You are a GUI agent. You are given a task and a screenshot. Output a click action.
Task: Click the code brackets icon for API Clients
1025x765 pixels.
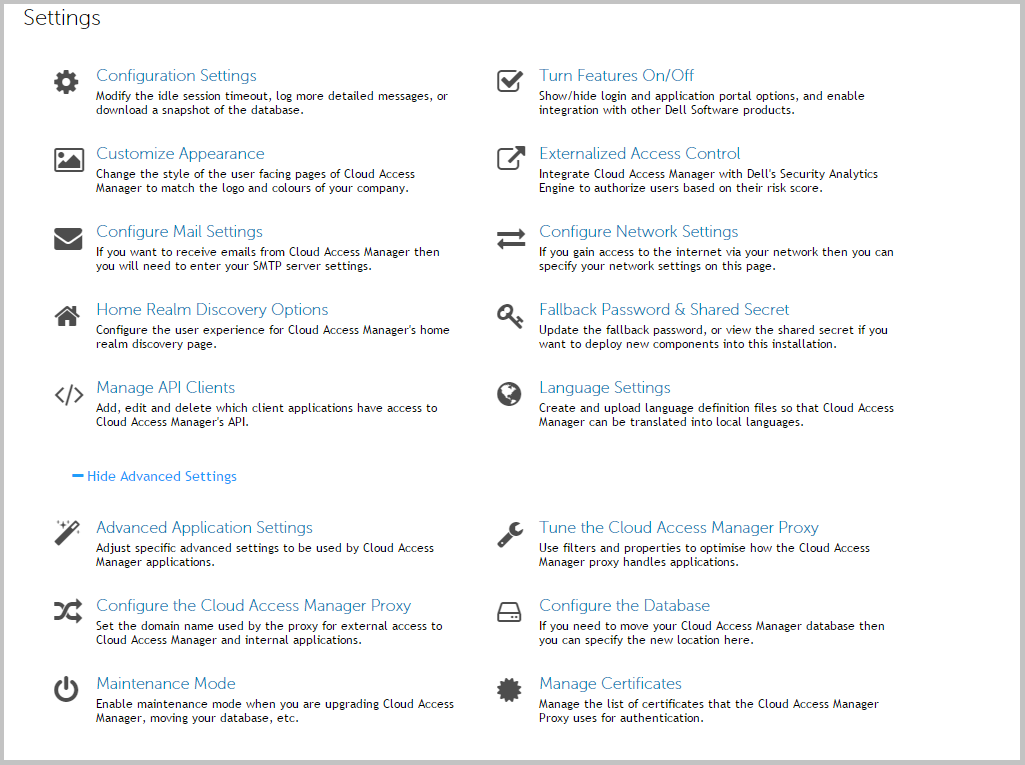68,395
